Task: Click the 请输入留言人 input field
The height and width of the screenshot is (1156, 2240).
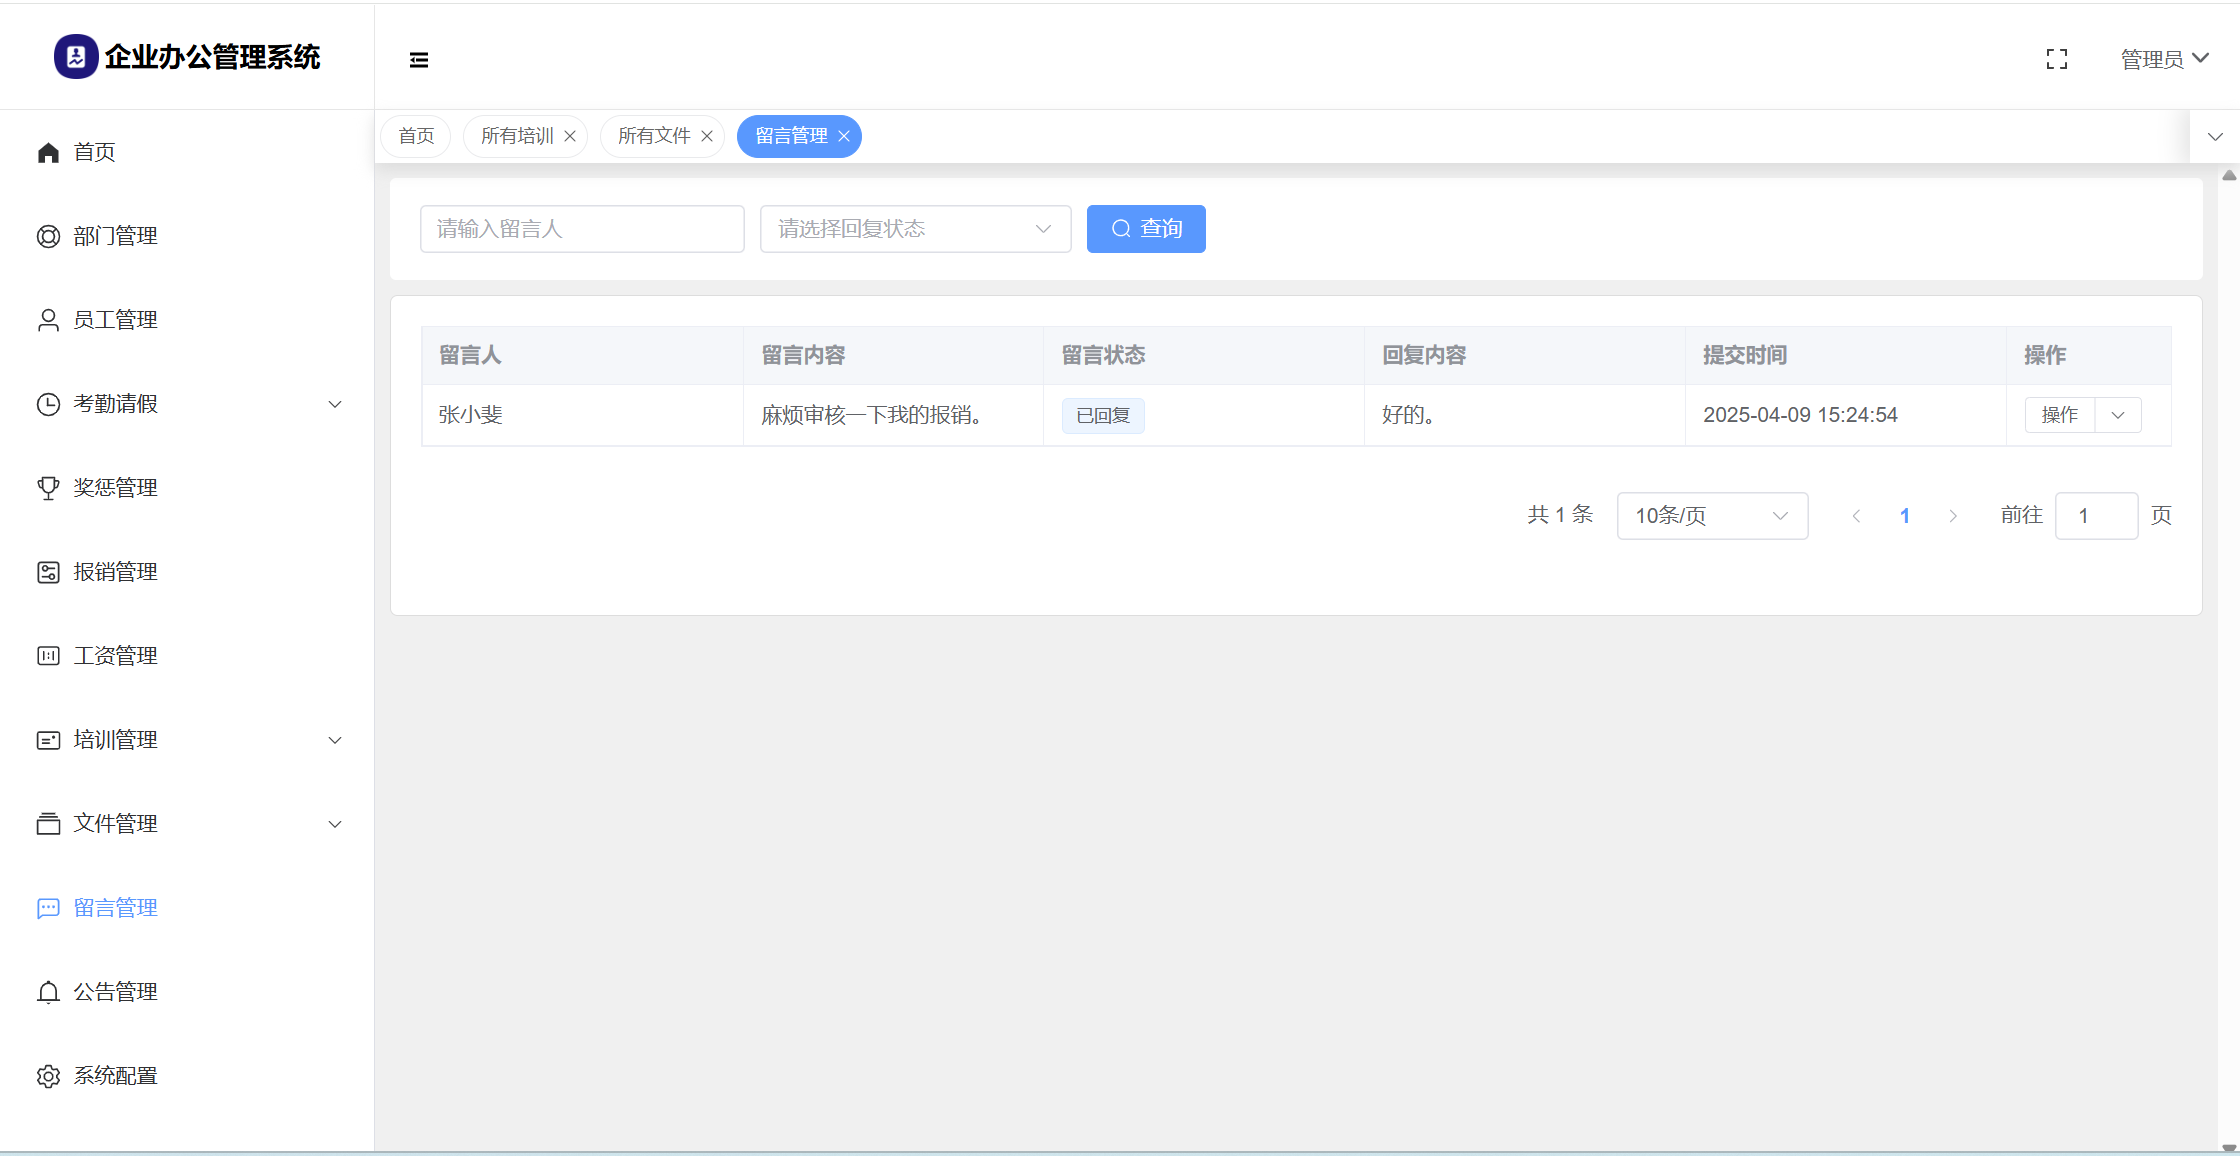Action: pos(582,229)
